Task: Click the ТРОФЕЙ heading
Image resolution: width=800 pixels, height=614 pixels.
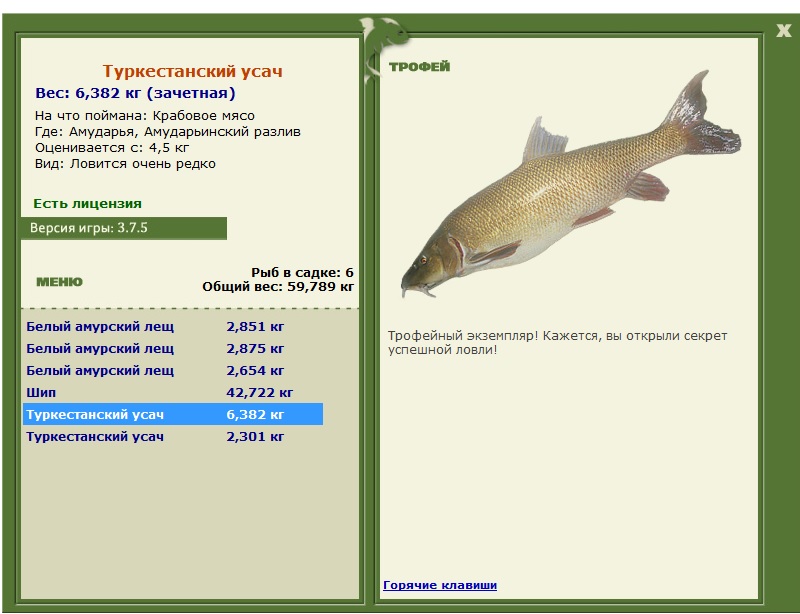Action: (x=419, y=67)
